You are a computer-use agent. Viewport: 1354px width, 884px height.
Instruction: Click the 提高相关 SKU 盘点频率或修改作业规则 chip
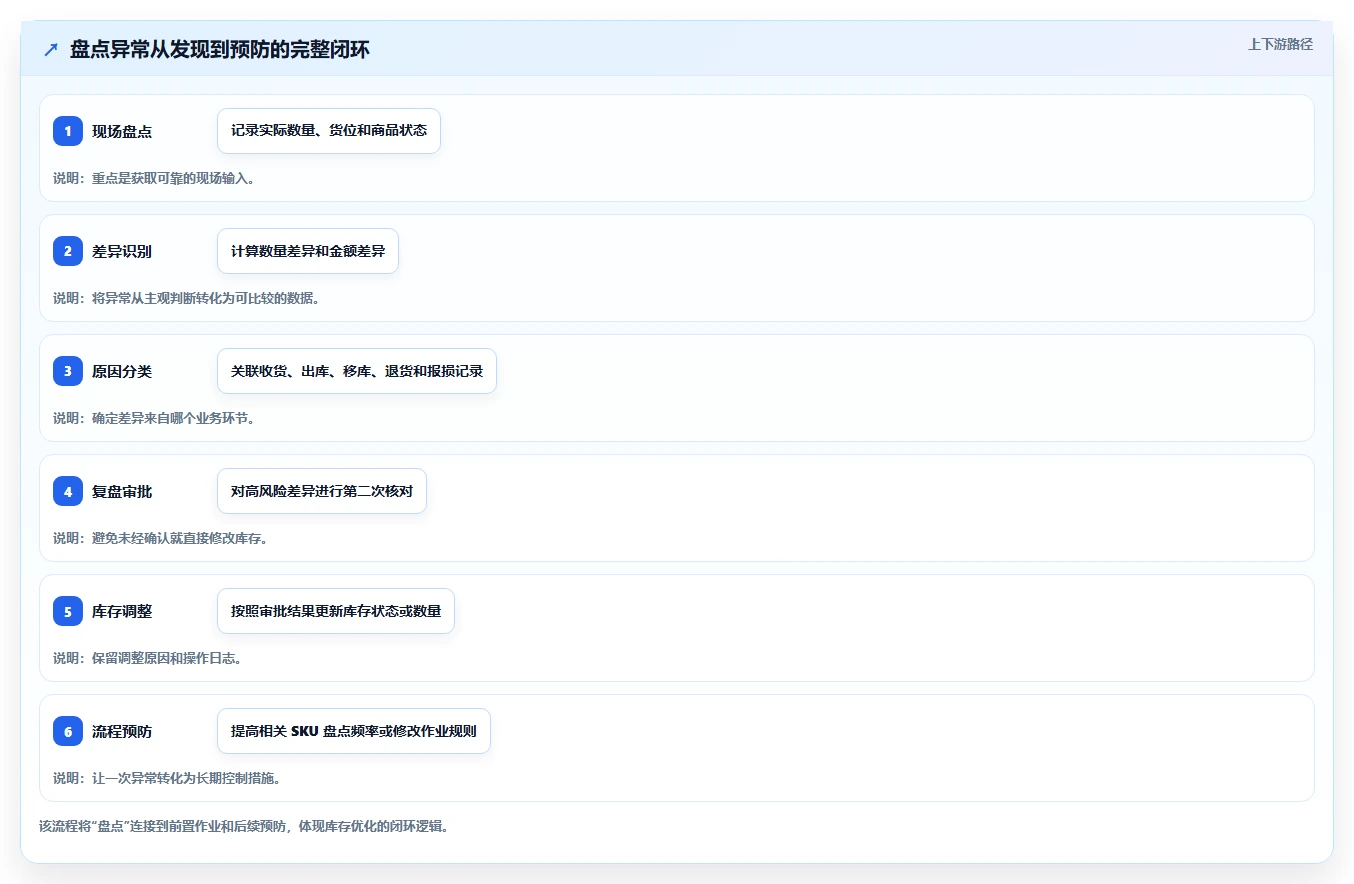pos(354,731)
